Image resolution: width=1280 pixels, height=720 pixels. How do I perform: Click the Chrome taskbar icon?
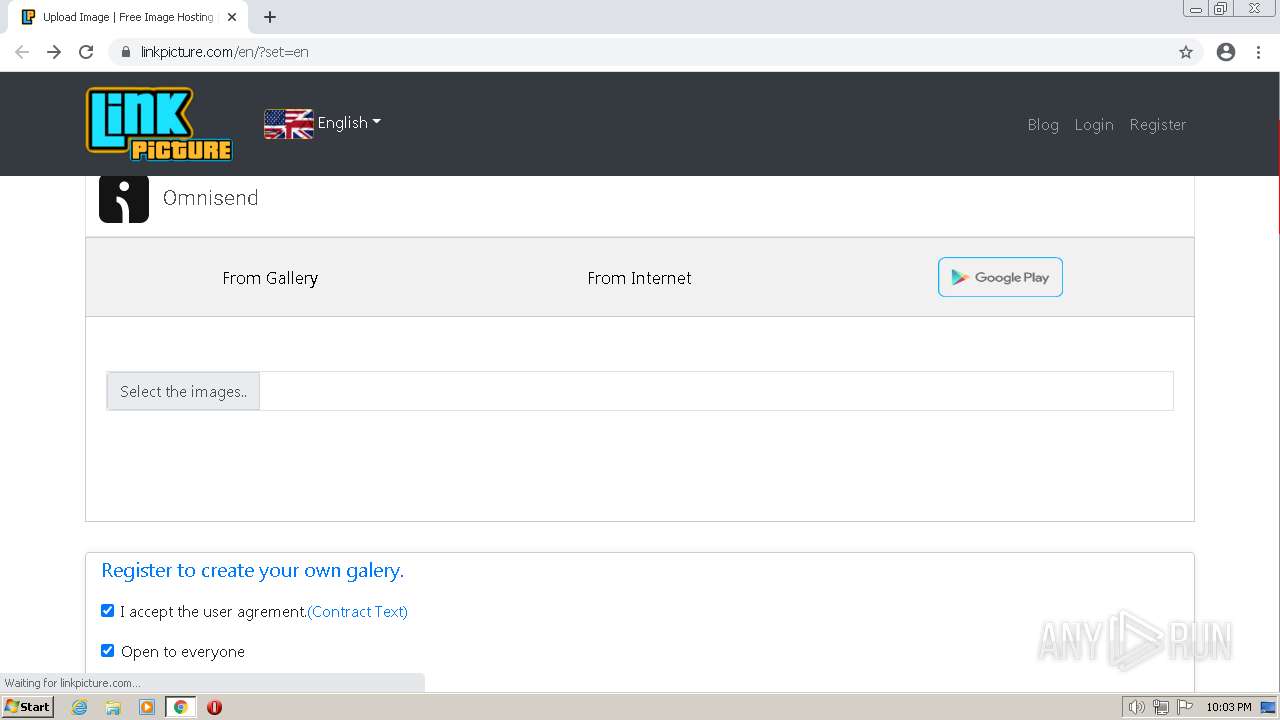point(181,707)
